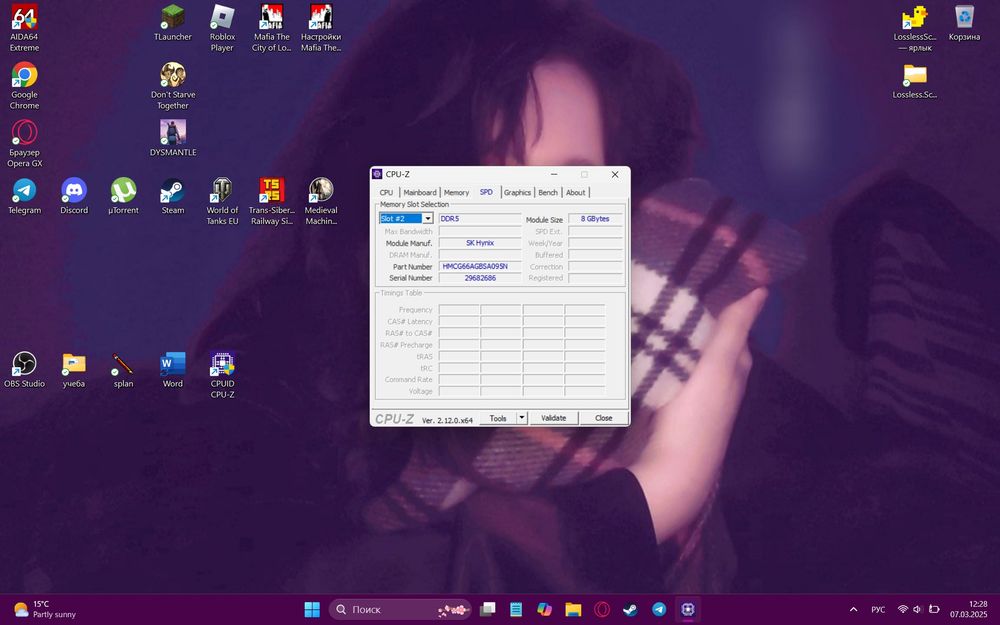This screenshot has height=625, width=1000.
Task: Select the LosslessSc... folder icon
Action: click(x=915, y=80)
